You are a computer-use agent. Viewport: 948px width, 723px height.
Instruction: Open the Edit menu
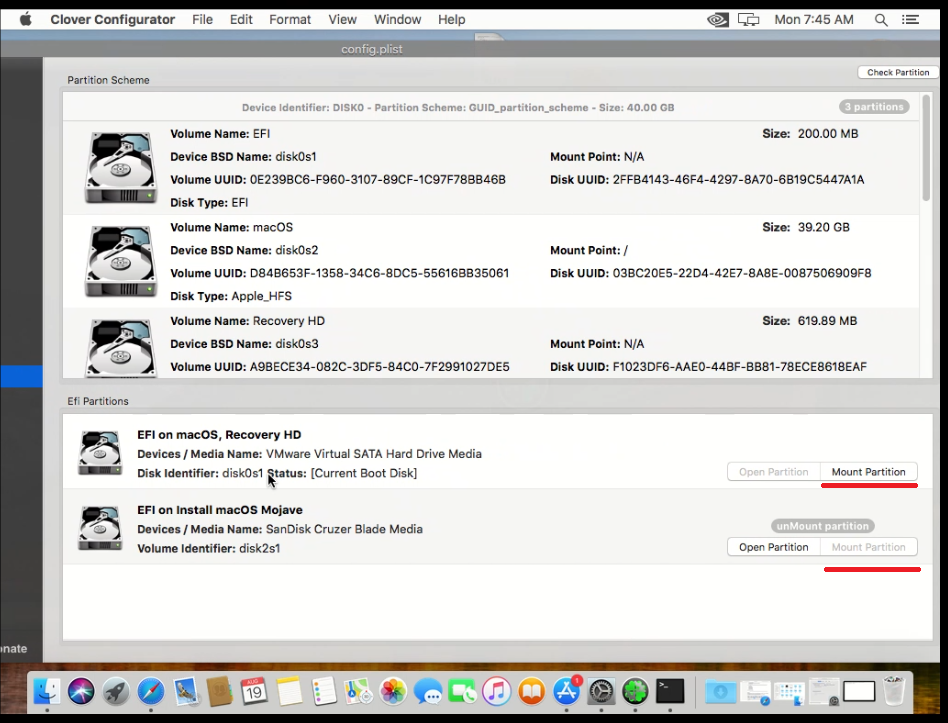241,19
